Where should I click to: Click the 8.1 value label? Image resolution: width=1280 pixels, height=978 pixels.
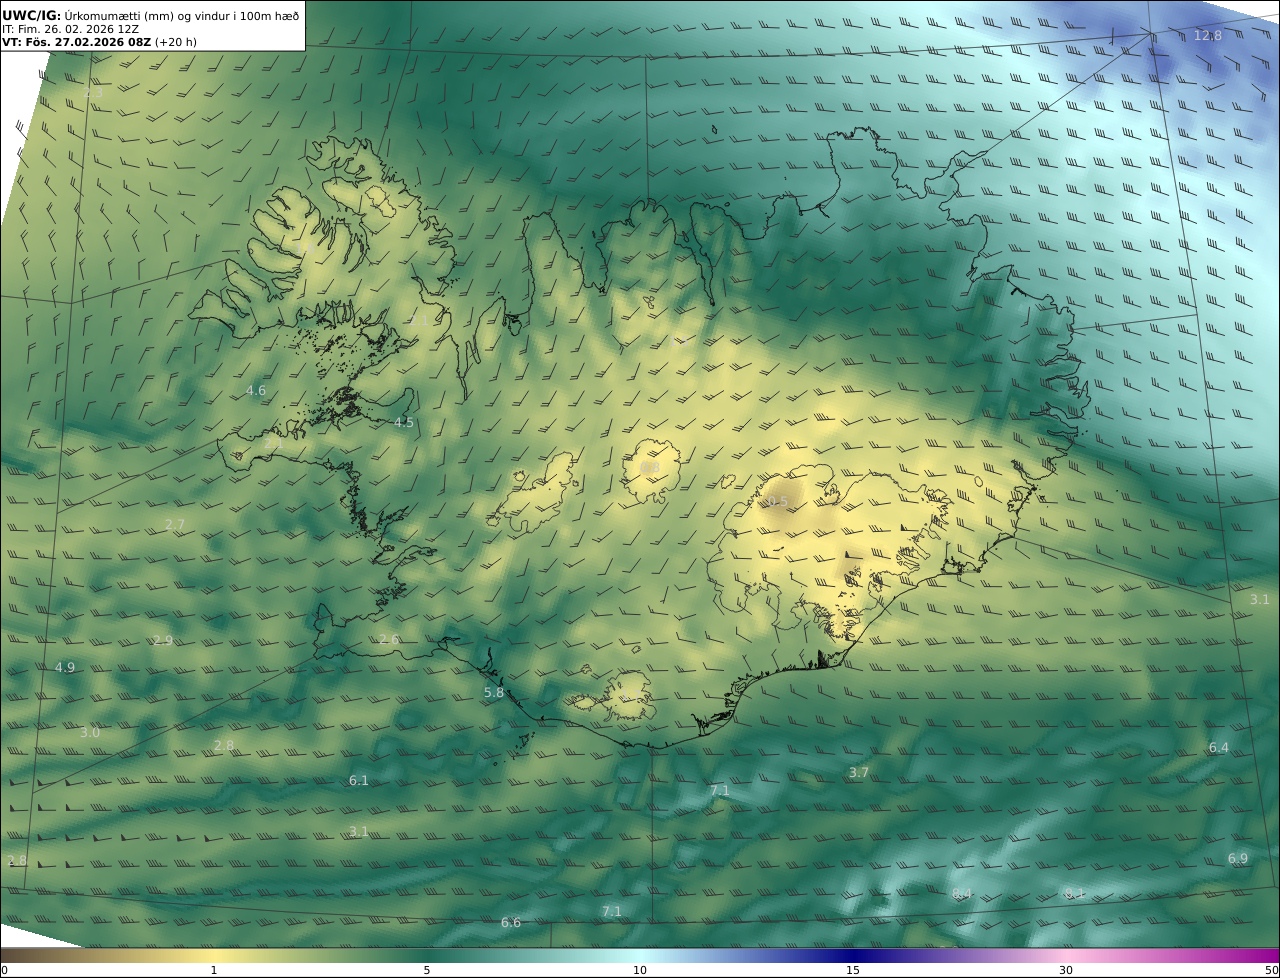tap(1074, 893)
